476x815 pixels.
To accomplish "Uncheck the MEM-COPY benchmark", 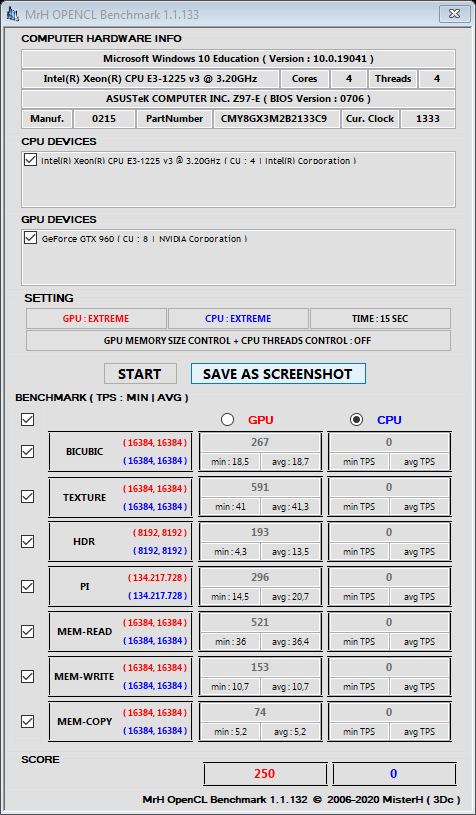I will pyautogui.click(x=28, y=721).
